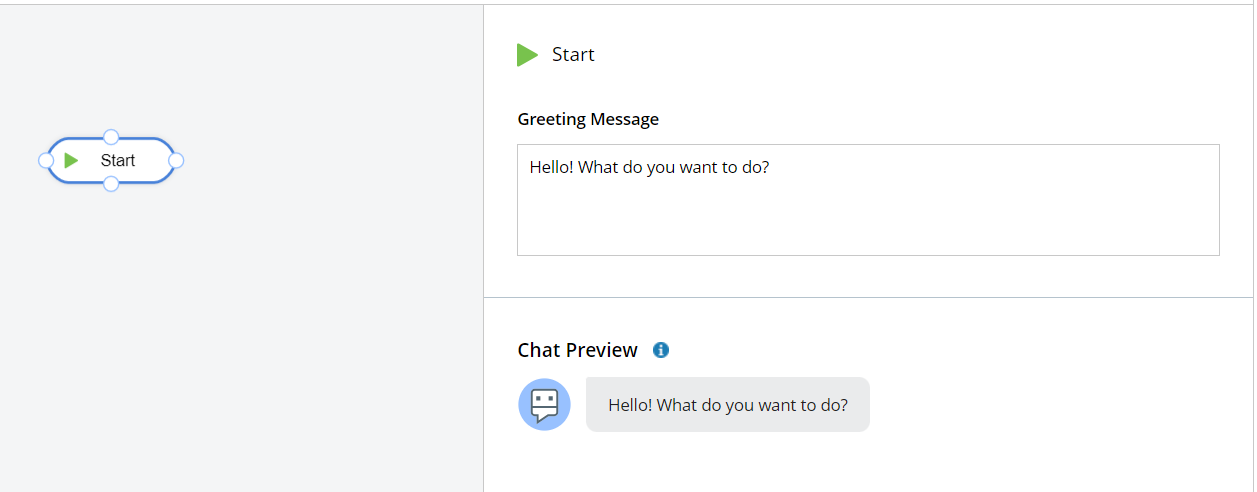Click the Chat Preview heading
Screen dimensions: 1257x492
click(577, 350)
